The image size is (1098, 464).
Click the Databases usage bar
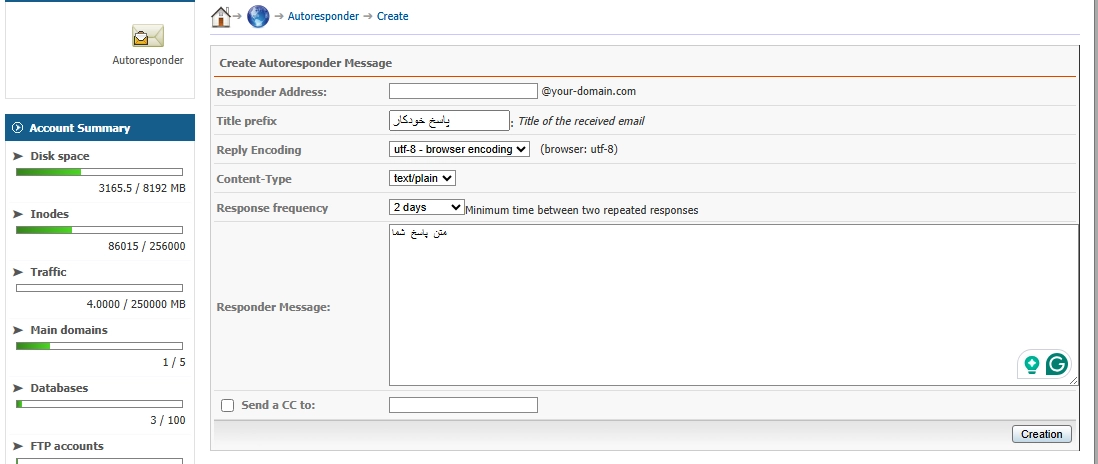coord(99,405)
